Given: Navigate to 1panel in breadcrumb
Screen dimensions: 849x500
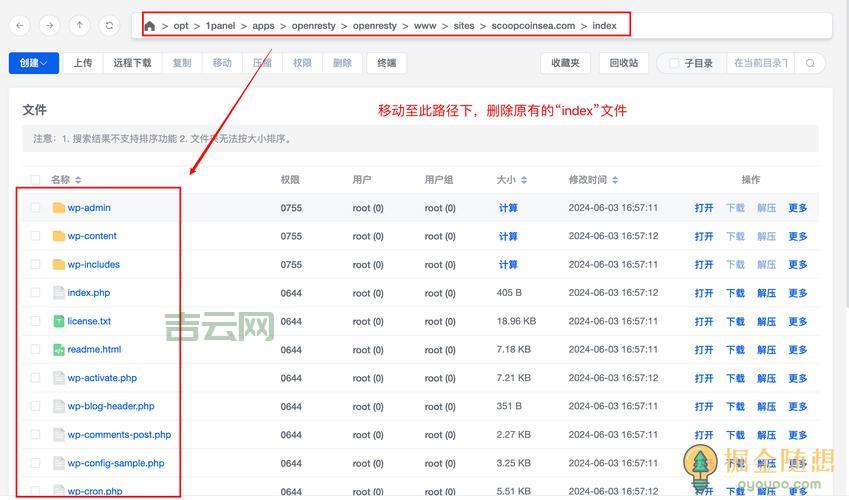Looking at the screenshot, I should pos(220,26).
